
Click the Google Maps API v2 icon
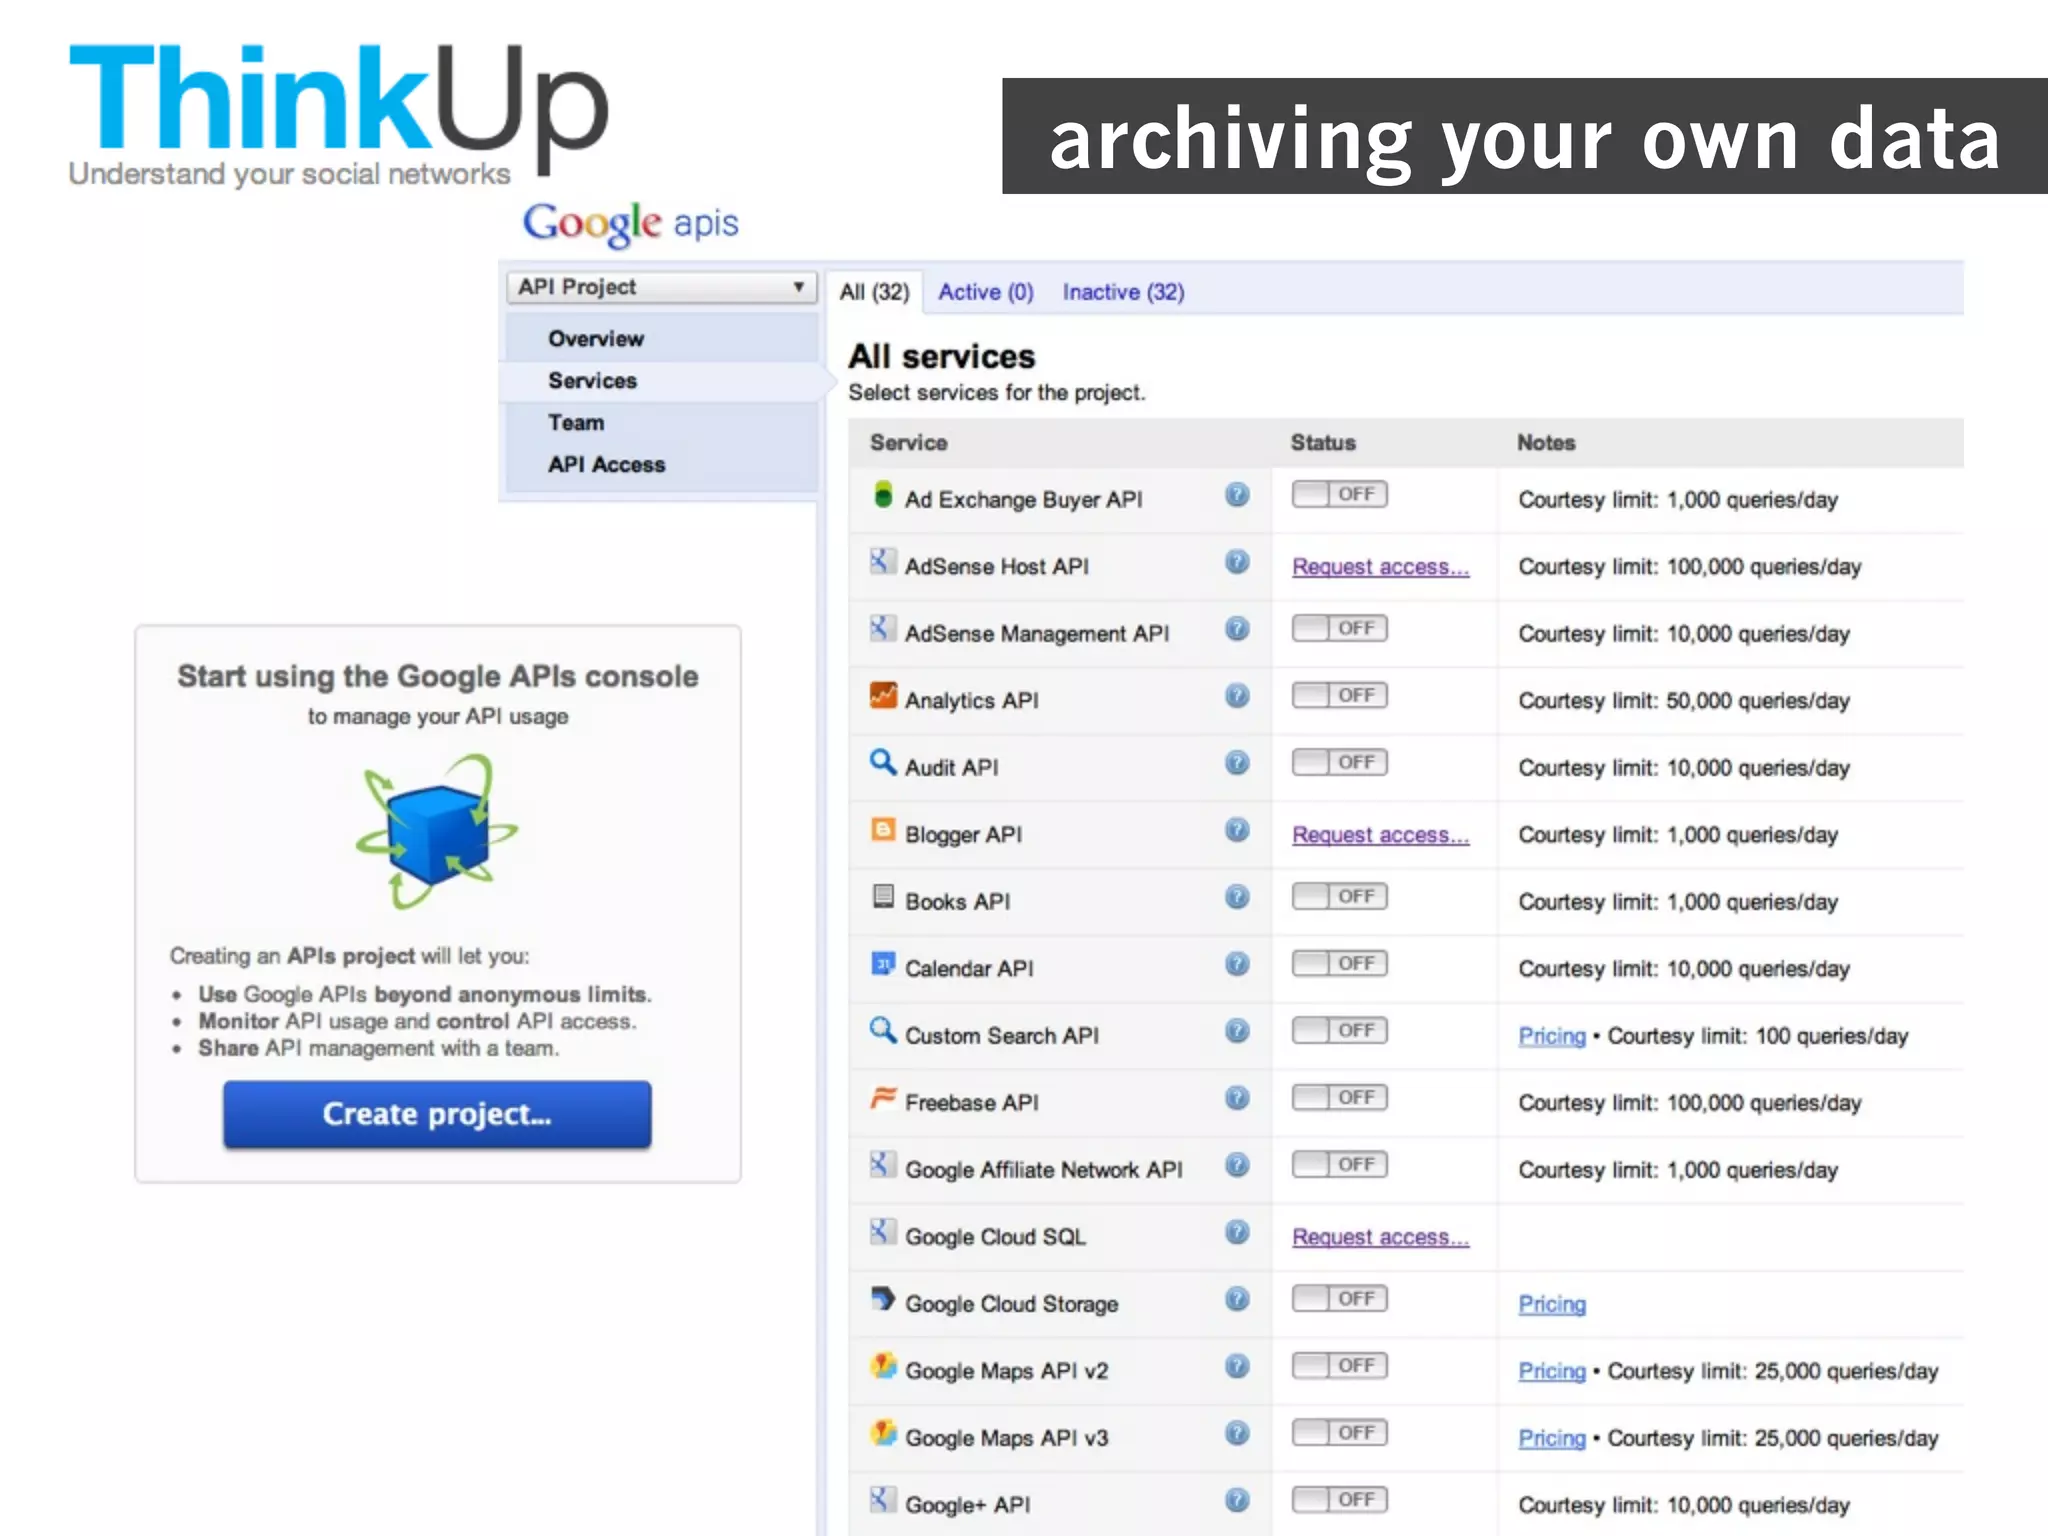882,1366
